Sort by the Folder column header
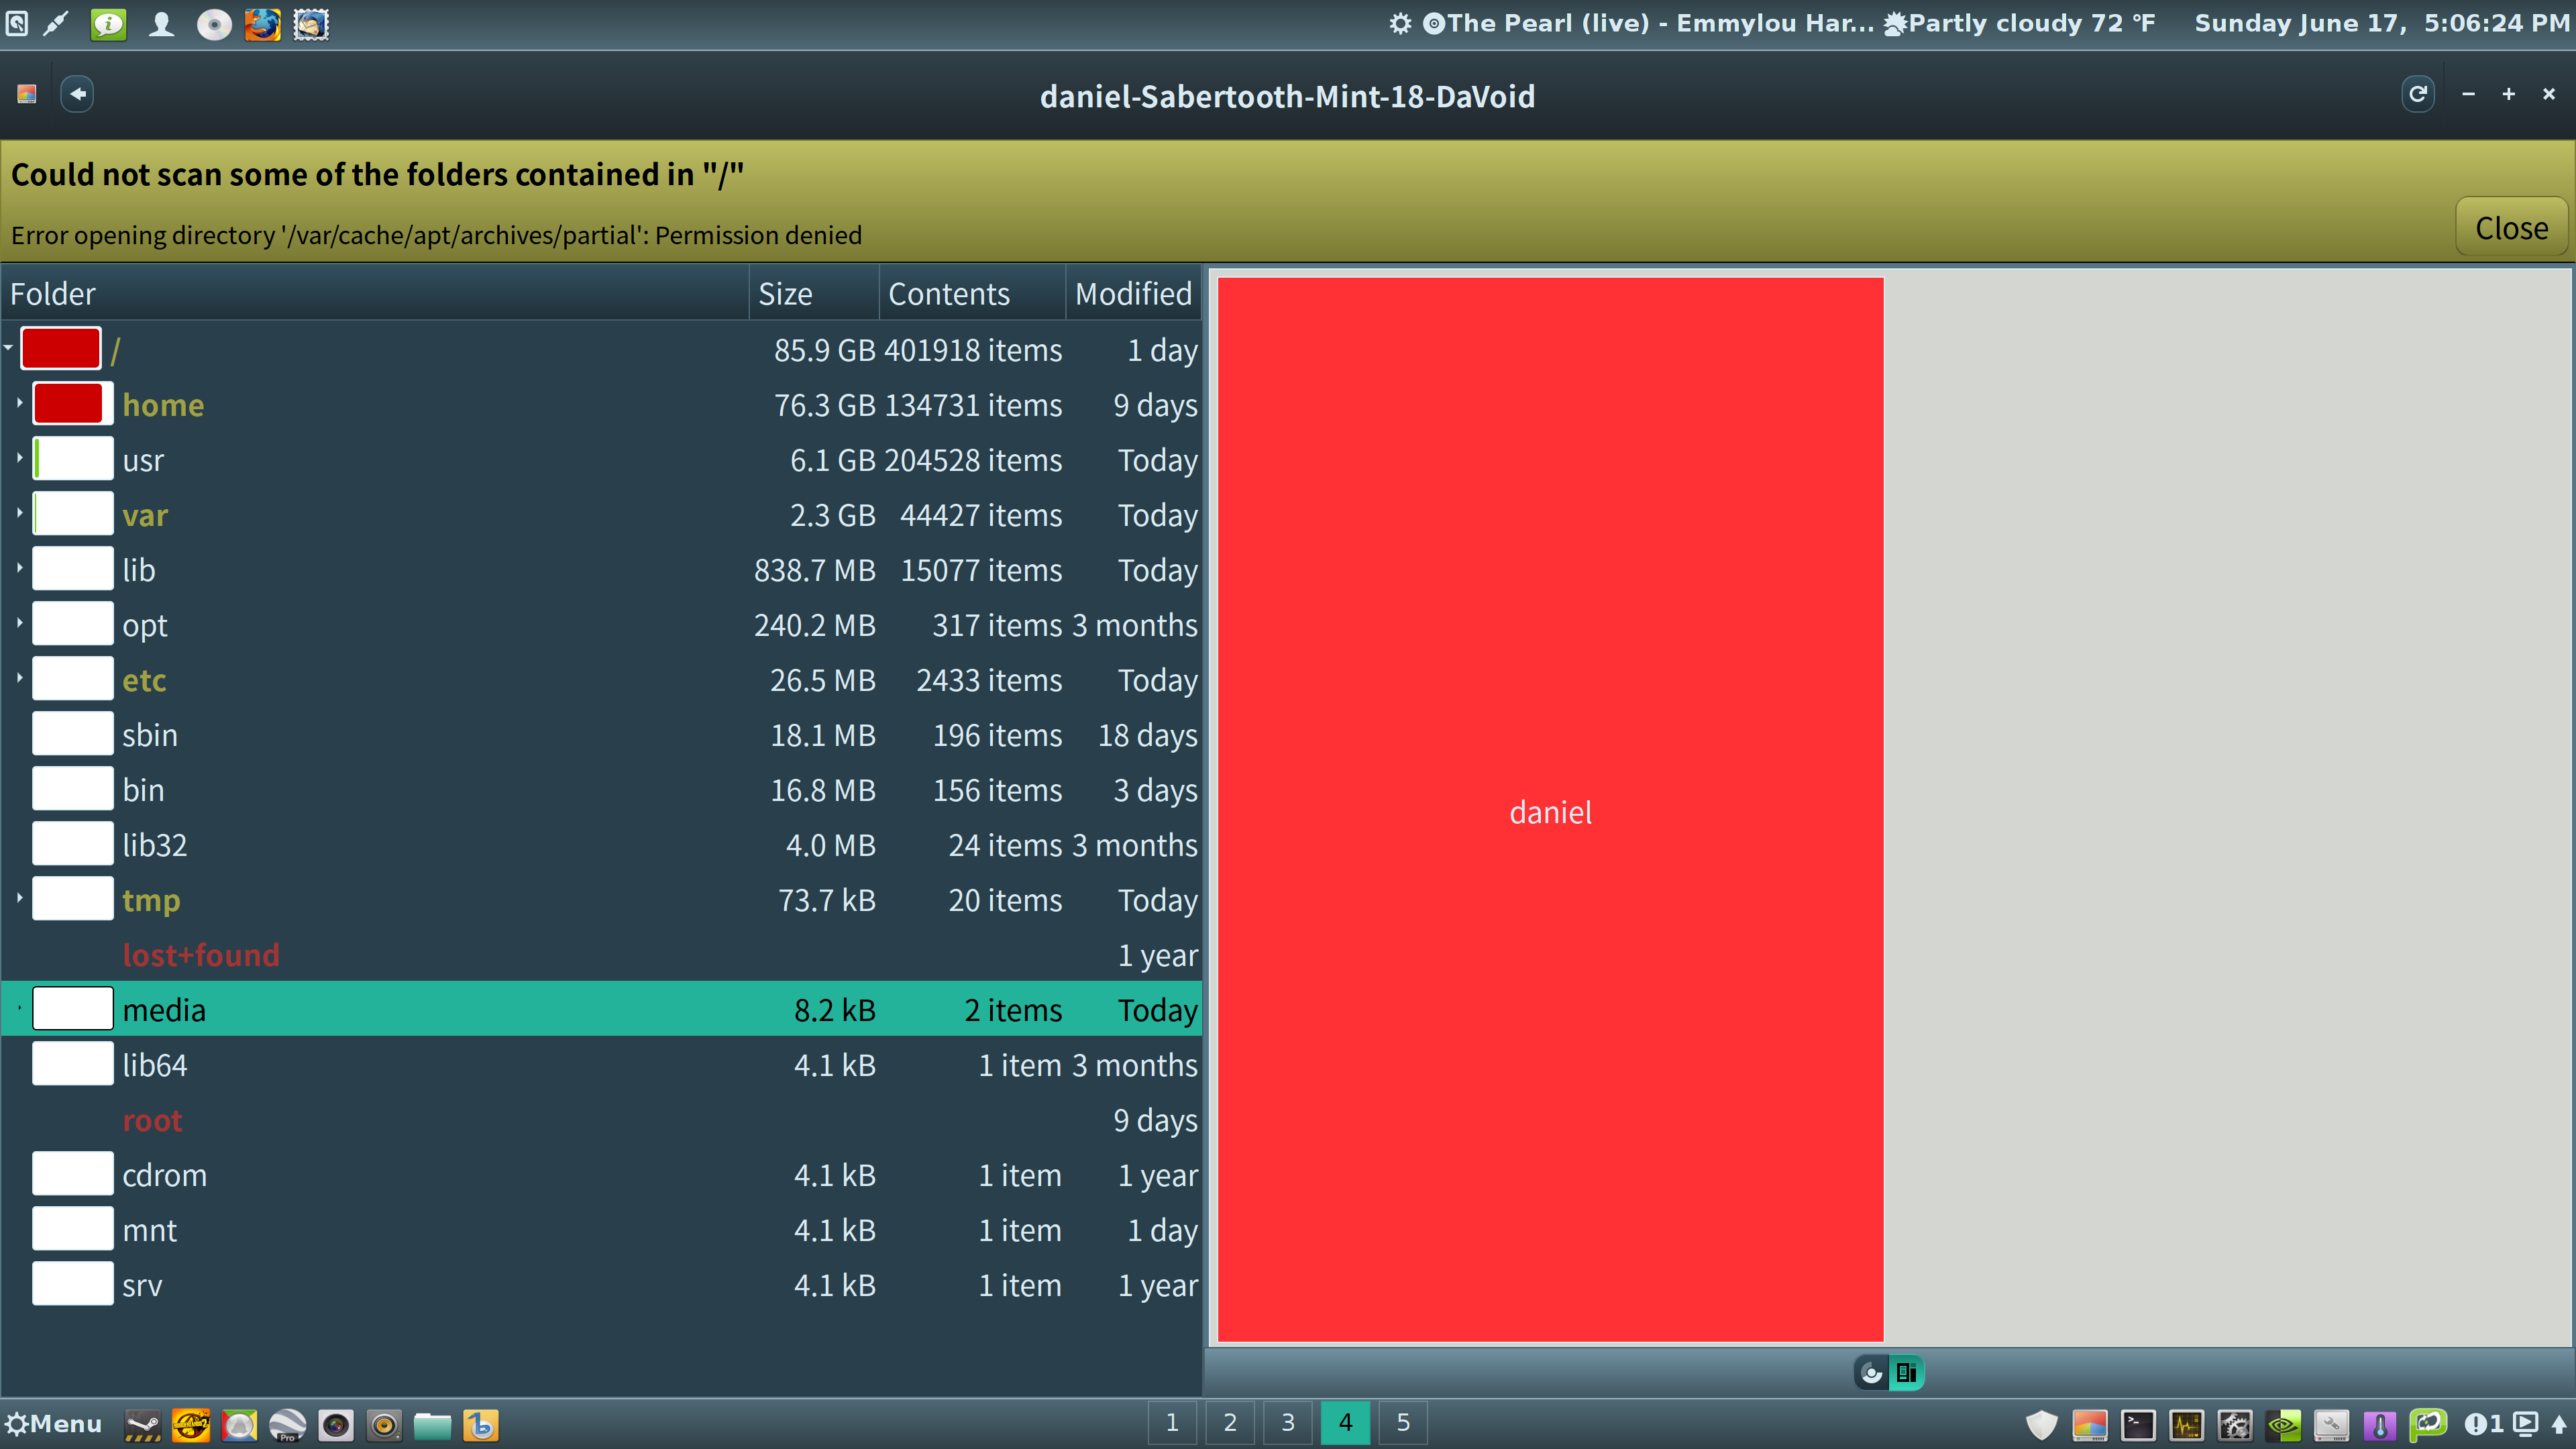The width and height of the screenshot is (2576, 1449). point(375,293)
